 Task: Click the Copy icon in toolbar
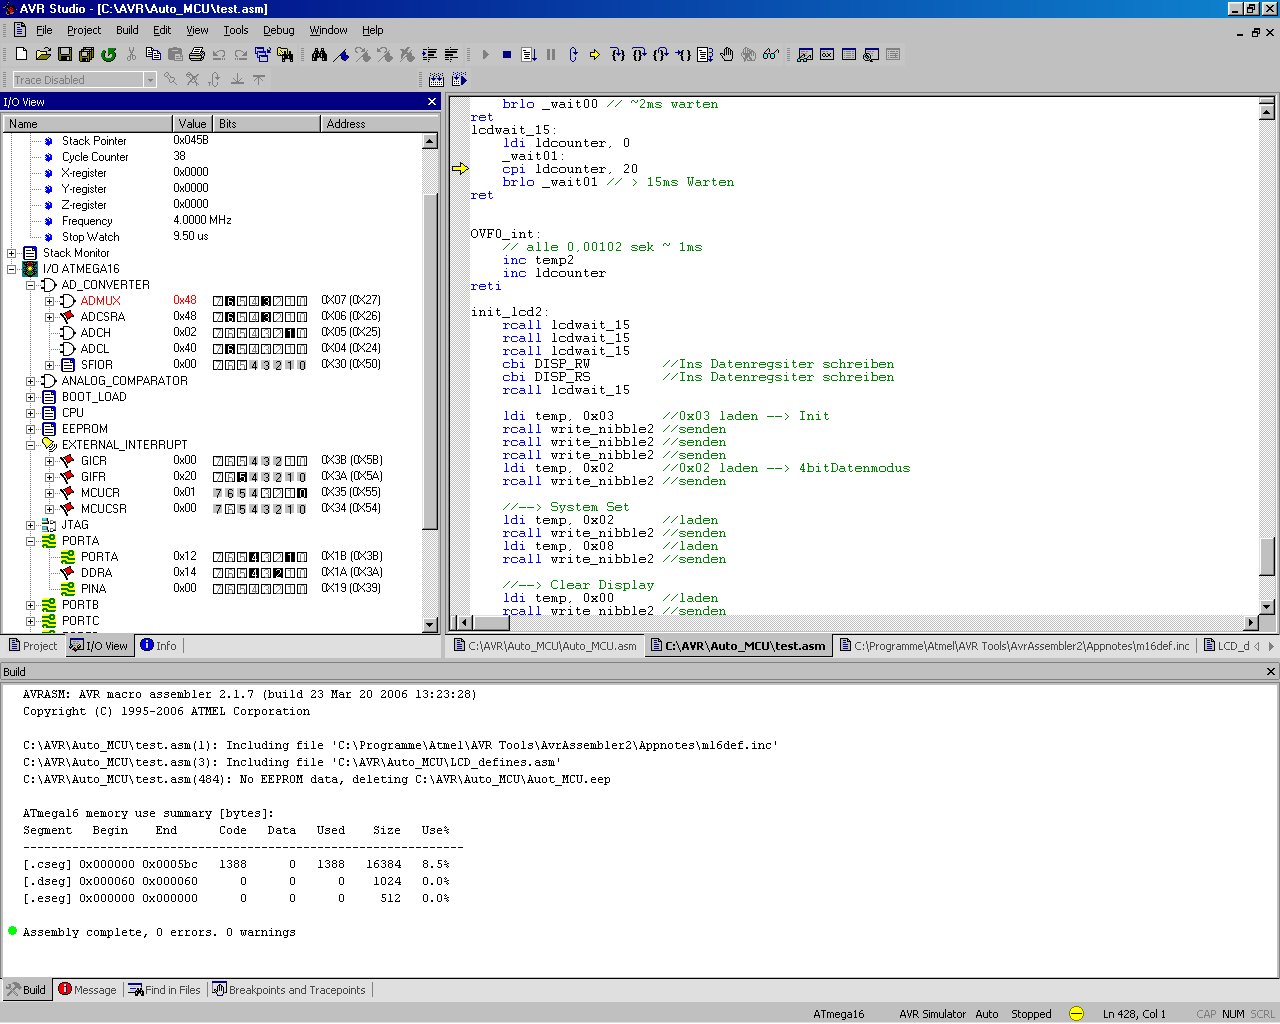click(x=153, y=54)
